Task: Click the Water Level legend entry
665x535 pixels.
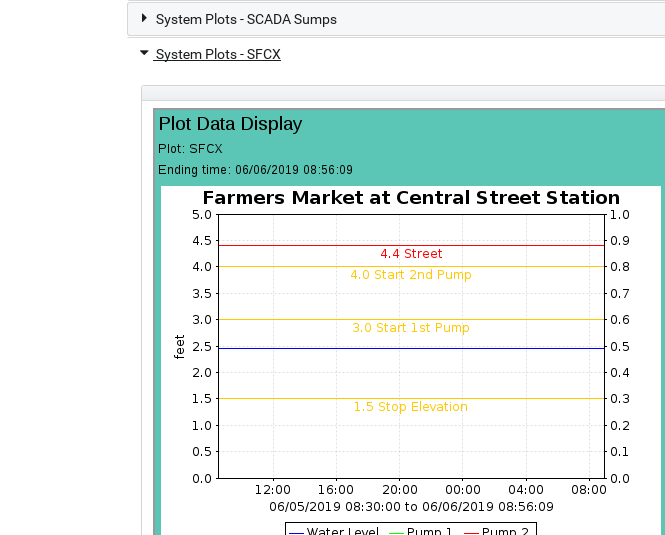Action: click(334, 531)
